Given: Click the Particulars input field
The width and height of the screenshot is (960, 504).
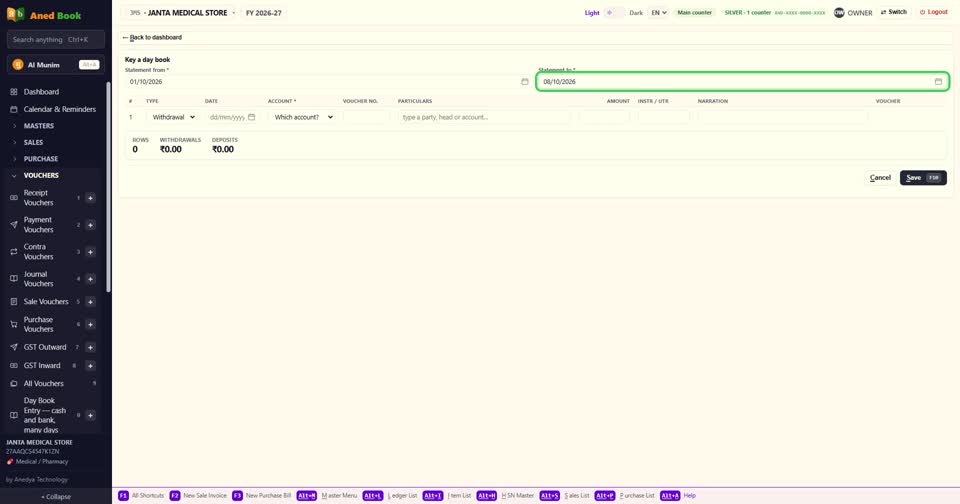Looking at the screenshot, I should [x=484, y=117].
